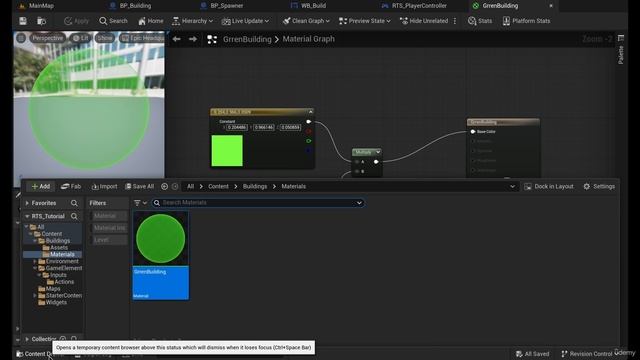Open the Epic Headquarters environment menu
The width and height of the screenshot is (640, 360).
pos(142,38)
